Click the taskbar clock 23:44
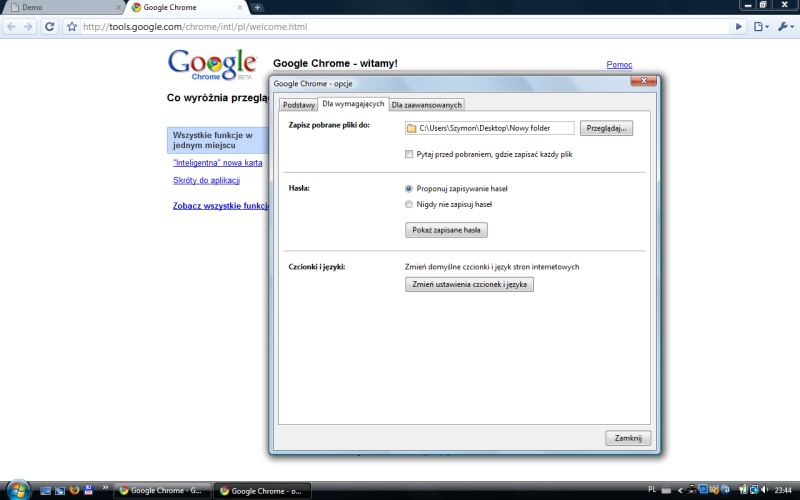The height and width of the screenshot is (500, 800). point(783,490)
